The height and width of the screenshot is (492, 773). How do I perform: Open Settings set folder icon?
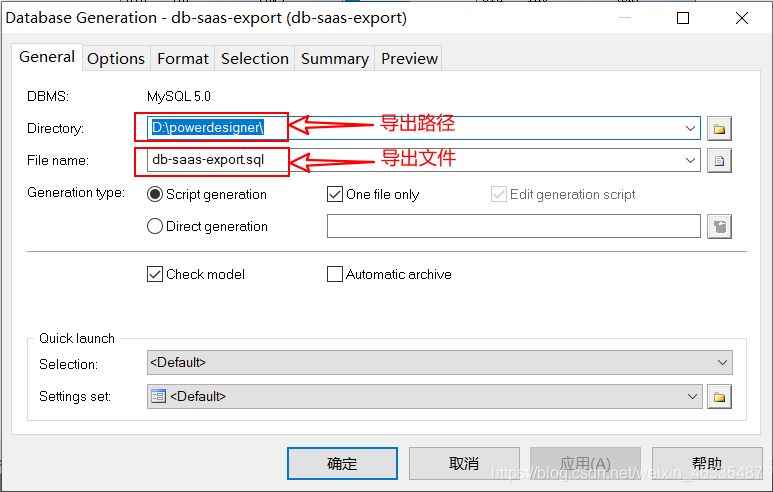pyautogui.click(x=719, y=397)
